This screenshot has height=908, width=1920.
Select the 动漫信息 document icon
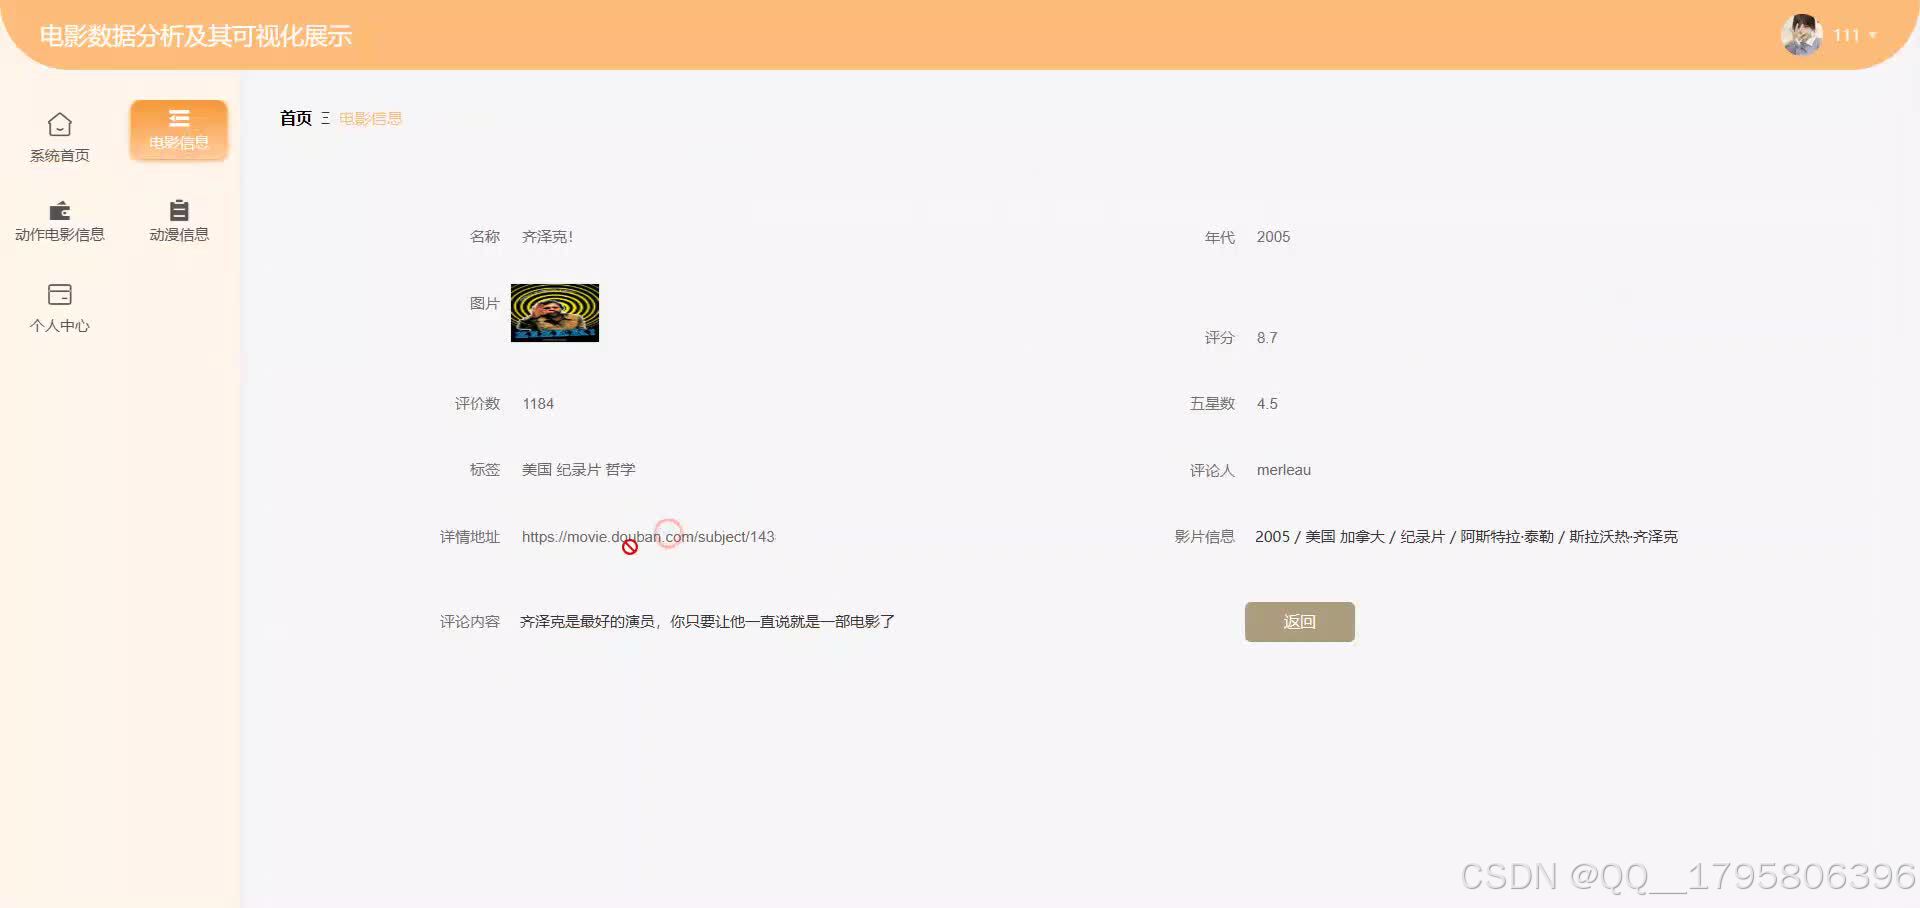179,212
